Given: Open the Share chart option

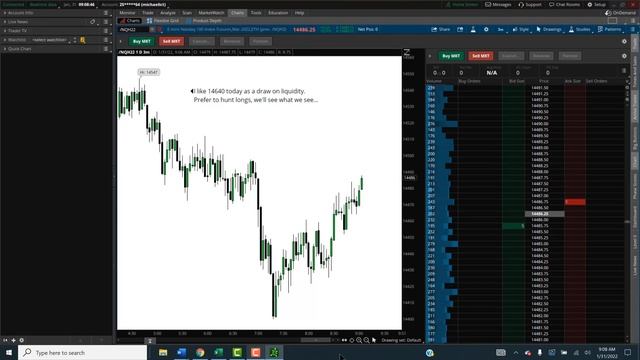Looking at the screenshot, I should [x=441, y=29].
